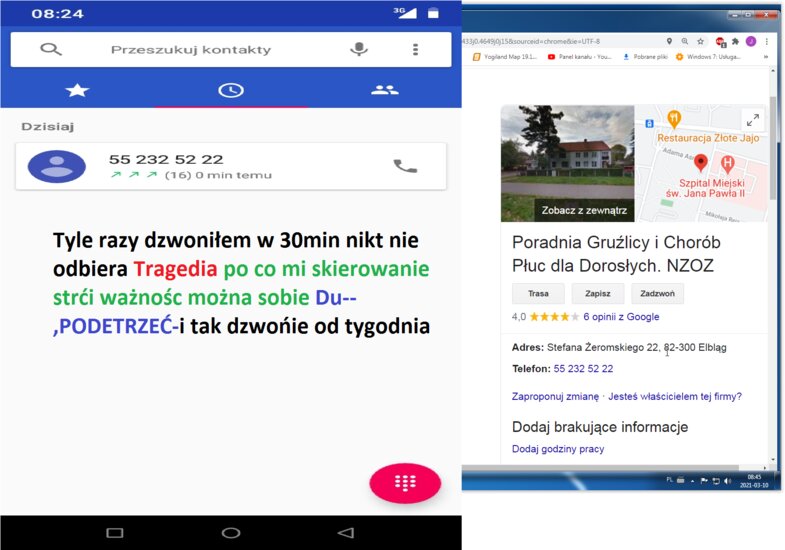Open the Dodaj godziny pracy link

tap(557, 449)
